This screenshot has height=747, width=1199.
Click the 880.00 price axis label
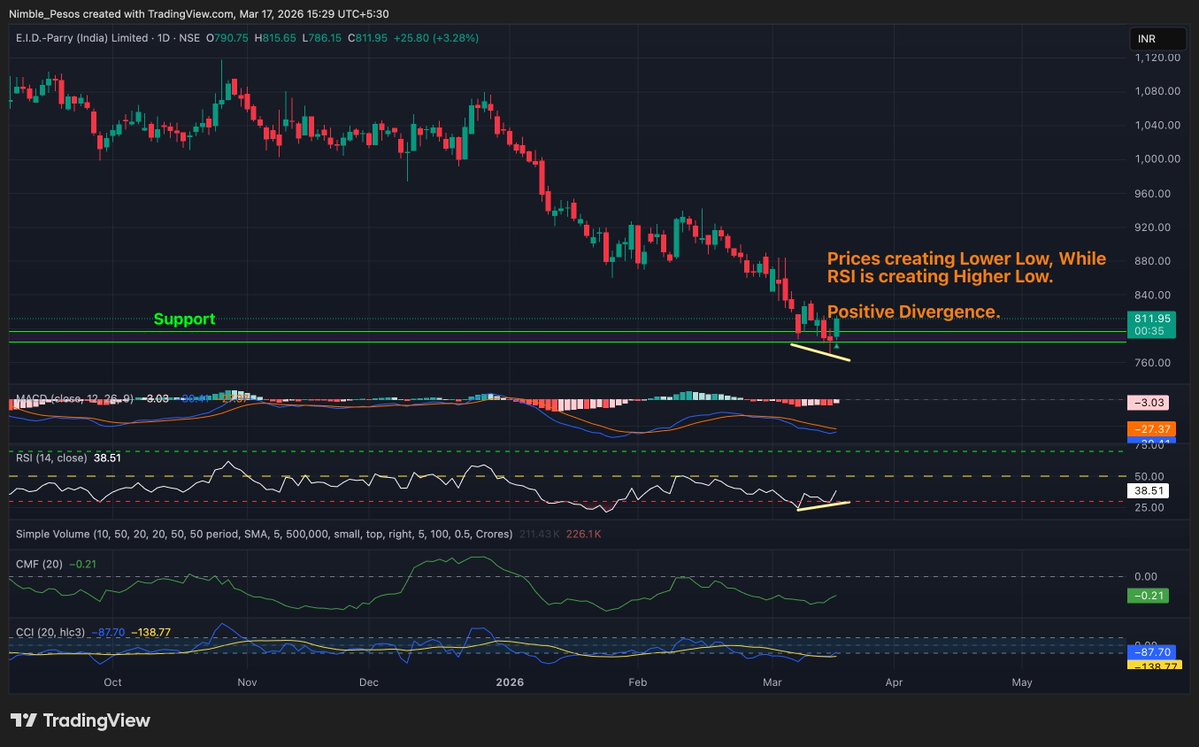coord(1152,261)
